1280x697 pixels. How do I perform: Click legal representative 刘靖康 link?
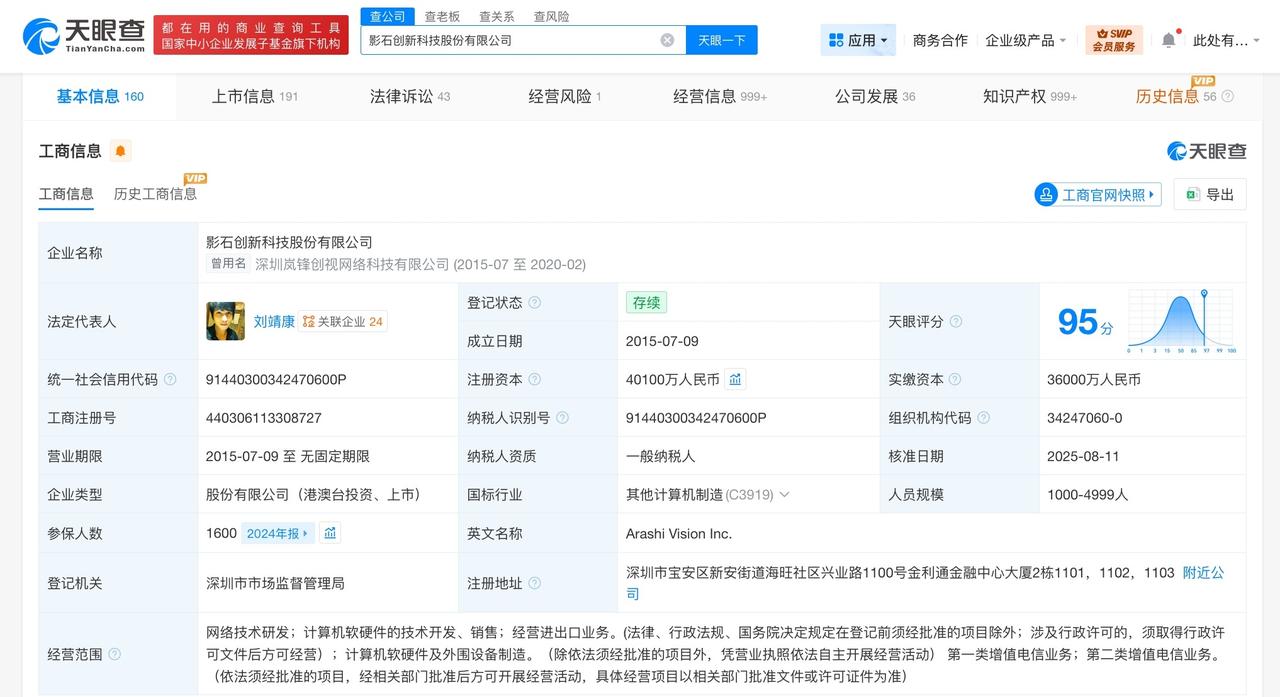point(274,321)
